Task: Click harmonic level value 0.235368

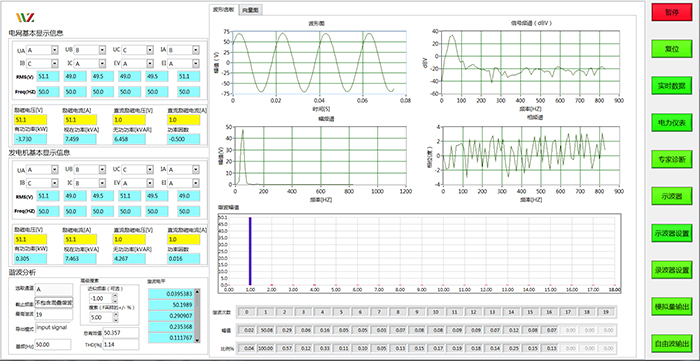Action: 171,327
